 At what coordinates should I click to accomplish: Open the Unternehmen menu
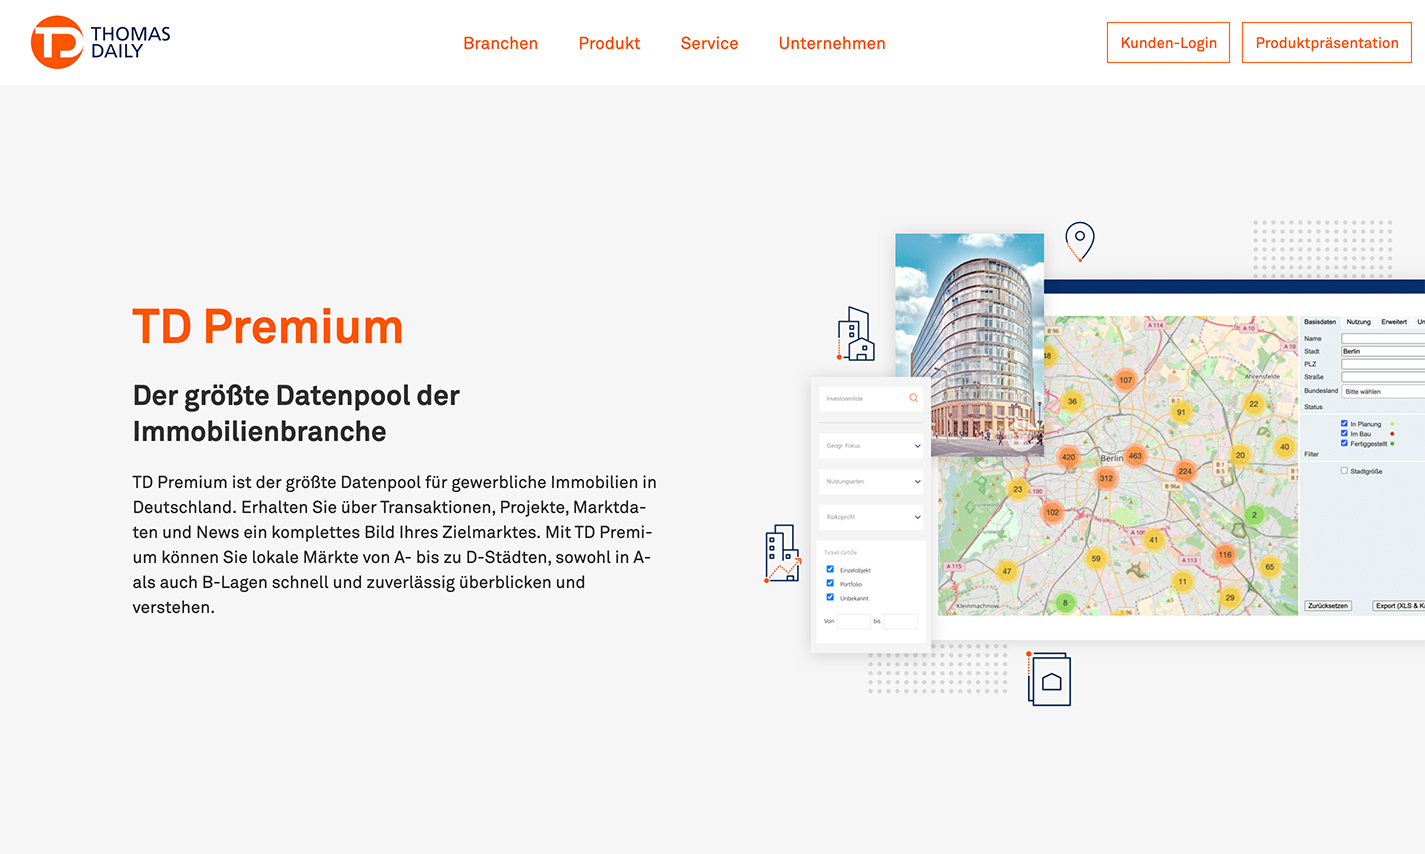[x=832, y=43]
